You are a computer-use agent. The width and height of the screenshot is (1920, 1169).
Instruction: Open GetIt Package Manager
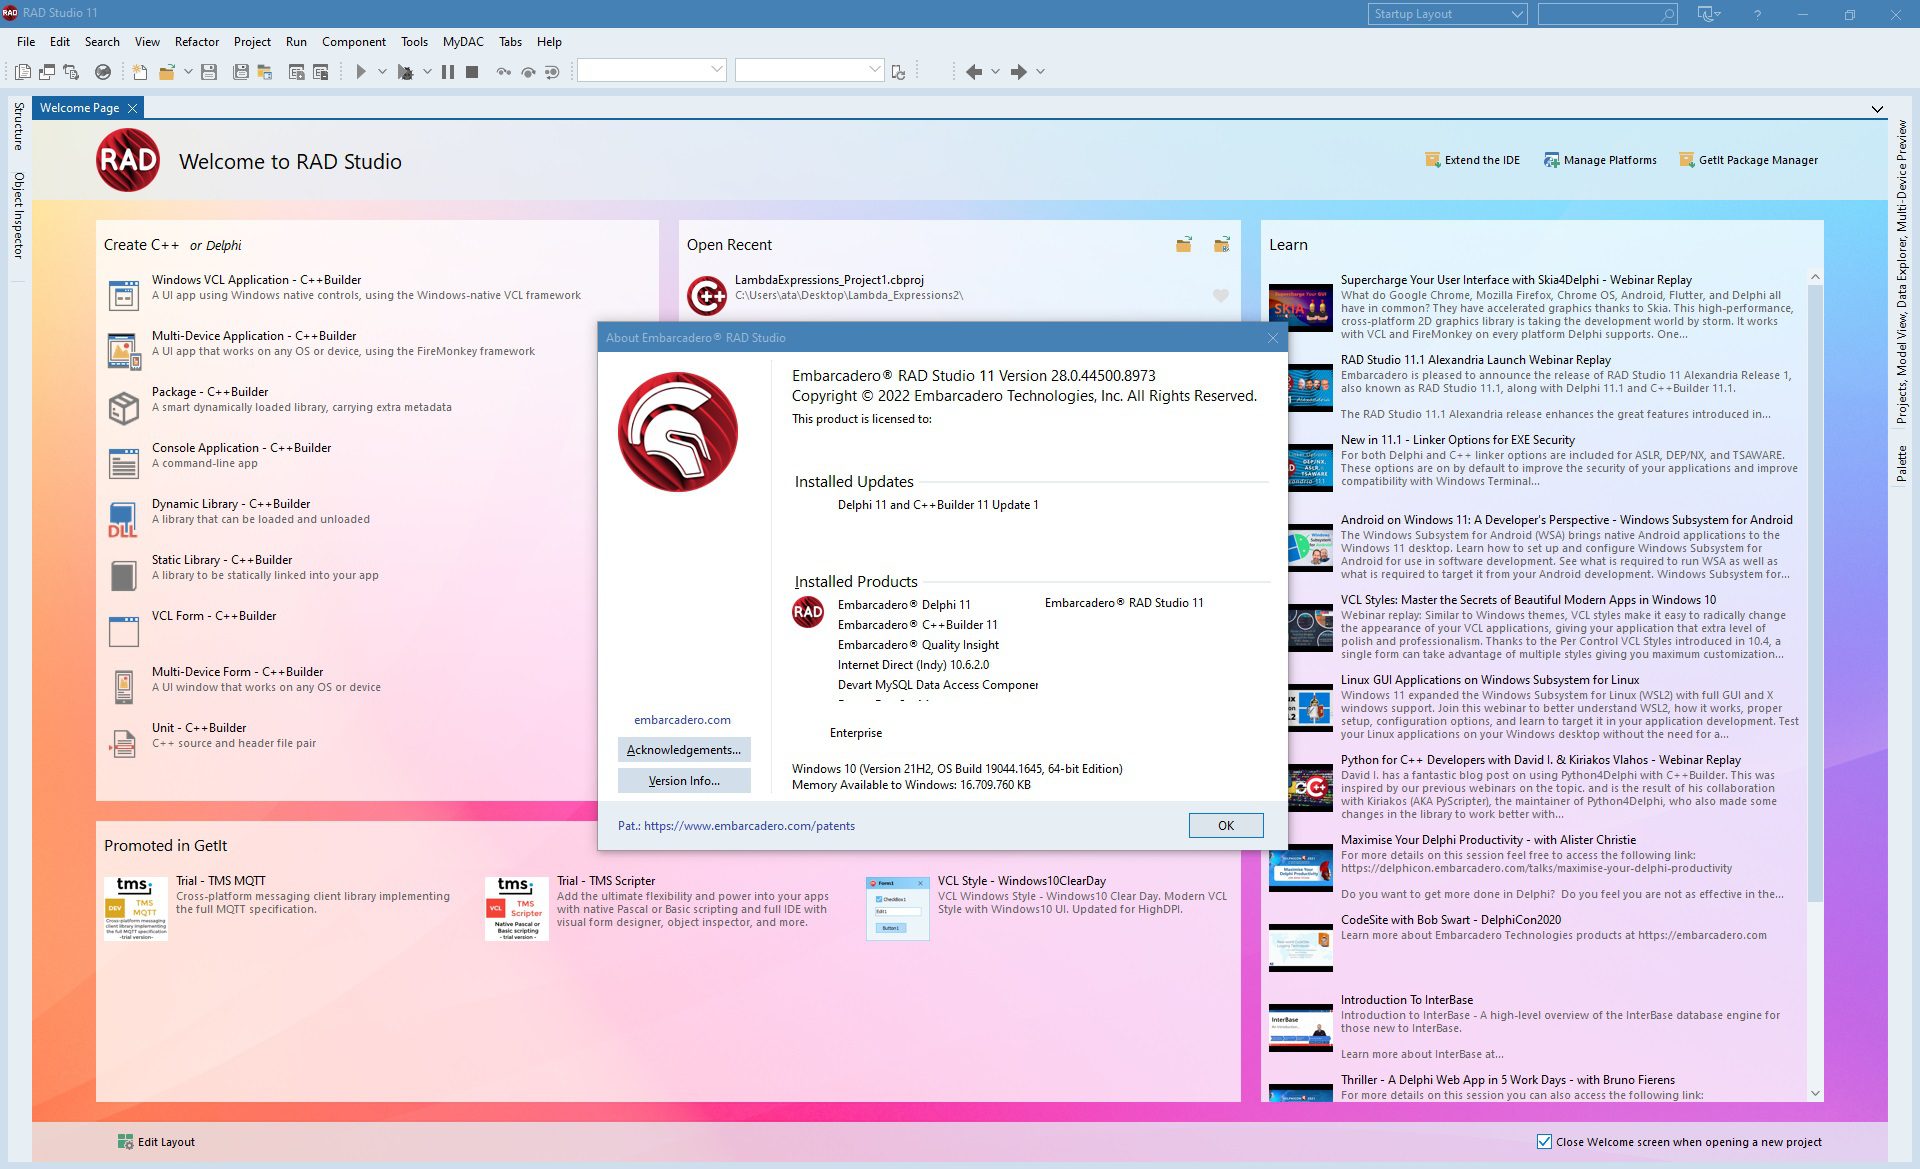[1748, 160]
